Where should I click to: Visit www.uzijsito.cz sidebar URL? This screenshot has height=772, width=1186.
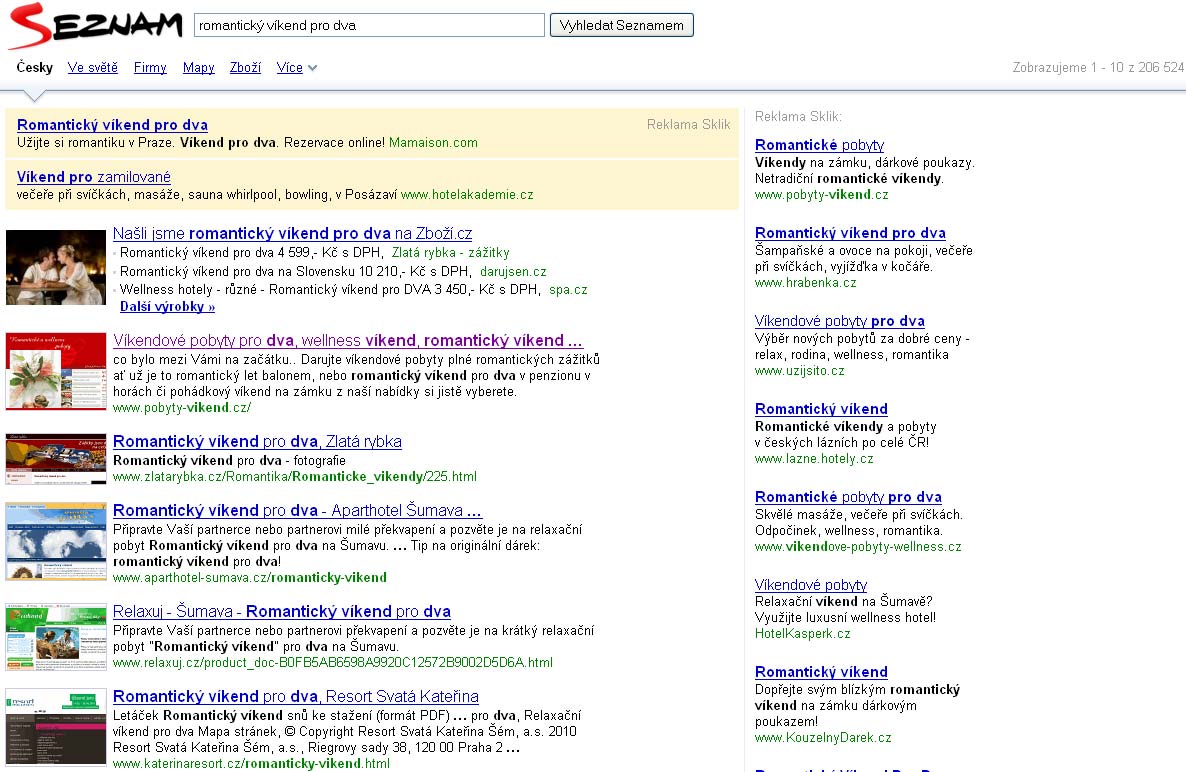[799, 370]
